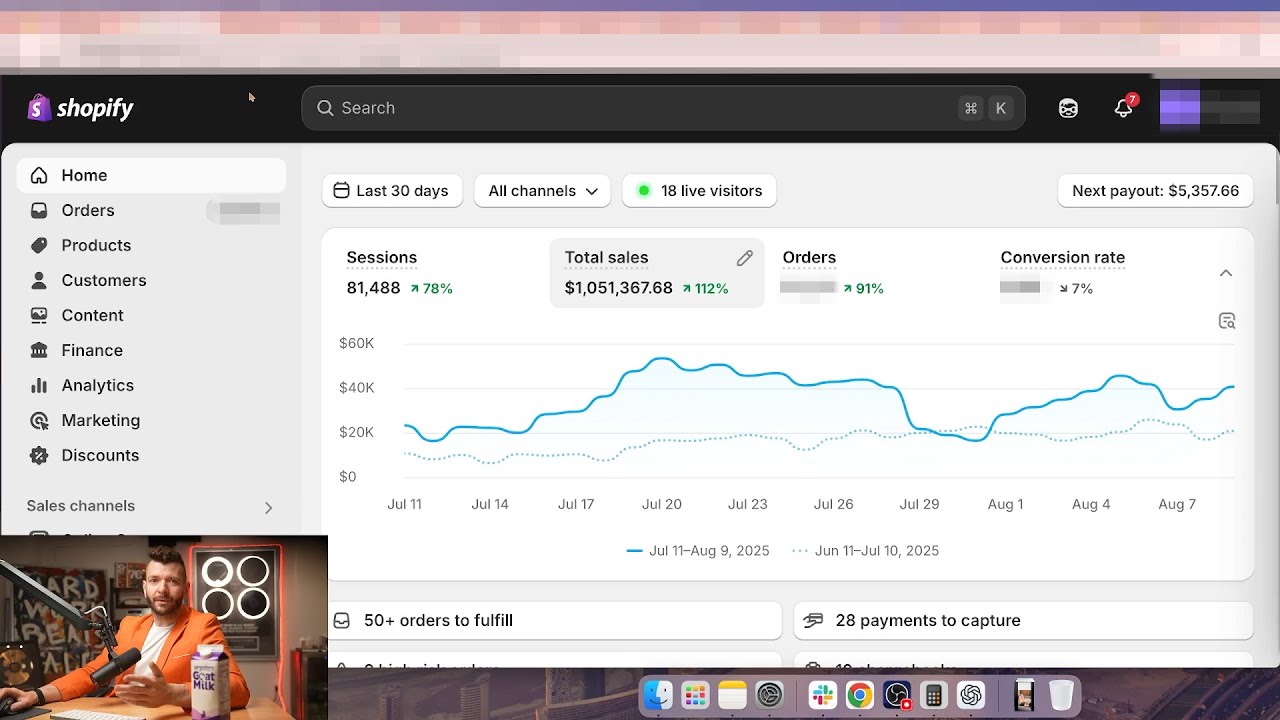Image resolution: width=1280 pixels, height=720 pixels.
Task: Click the Orders inbox icon in the sidebar
Action: coord(39,210)
